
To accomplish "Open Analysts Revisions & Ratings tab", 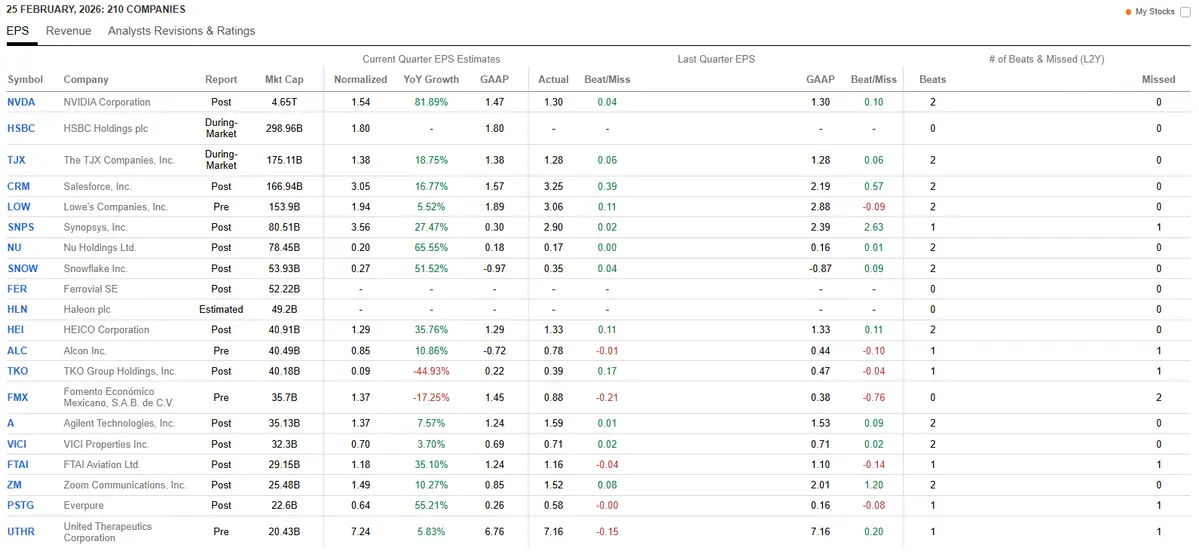I will pos(181,31).
